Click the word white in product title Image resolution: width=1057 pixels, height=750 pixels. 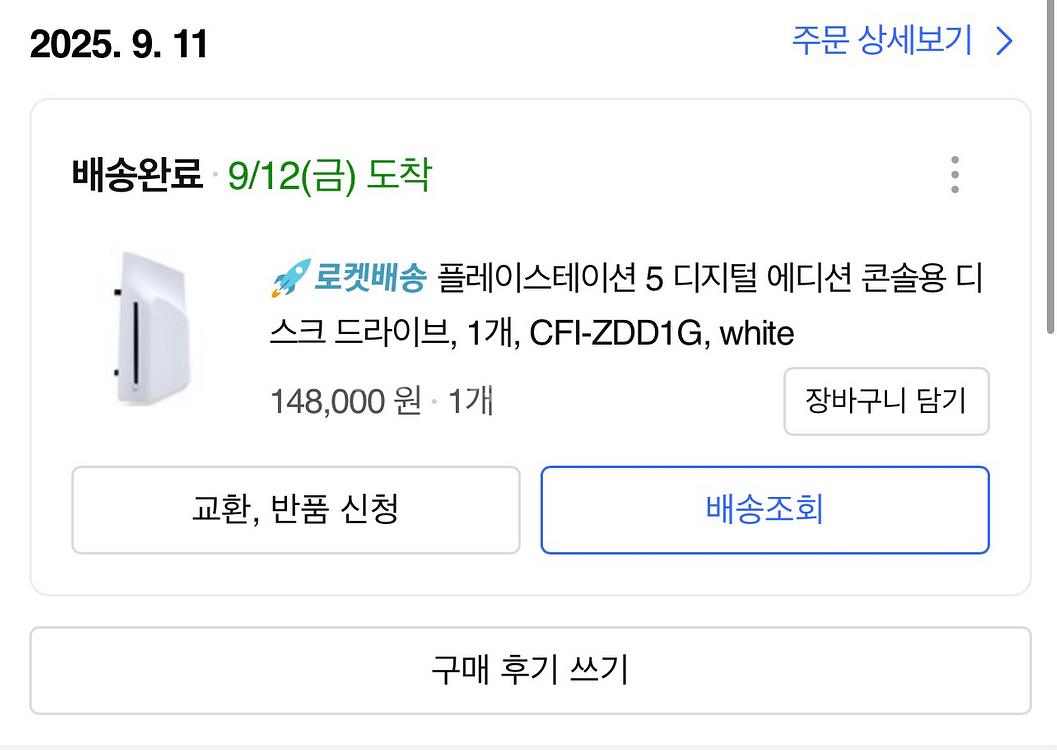click(756, 333)
